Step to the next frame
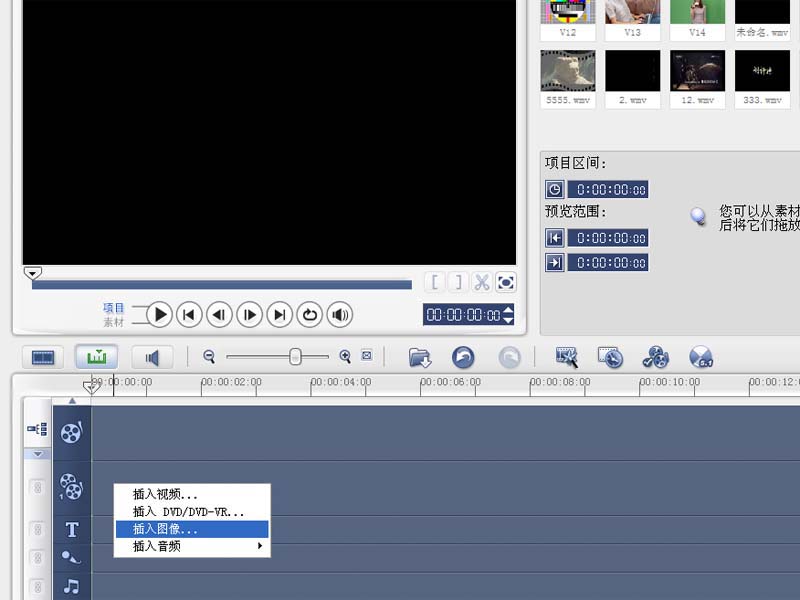Image resolution: width=800 pixels, height=600 pixels. pyautogui.click(x=249, y=314)
